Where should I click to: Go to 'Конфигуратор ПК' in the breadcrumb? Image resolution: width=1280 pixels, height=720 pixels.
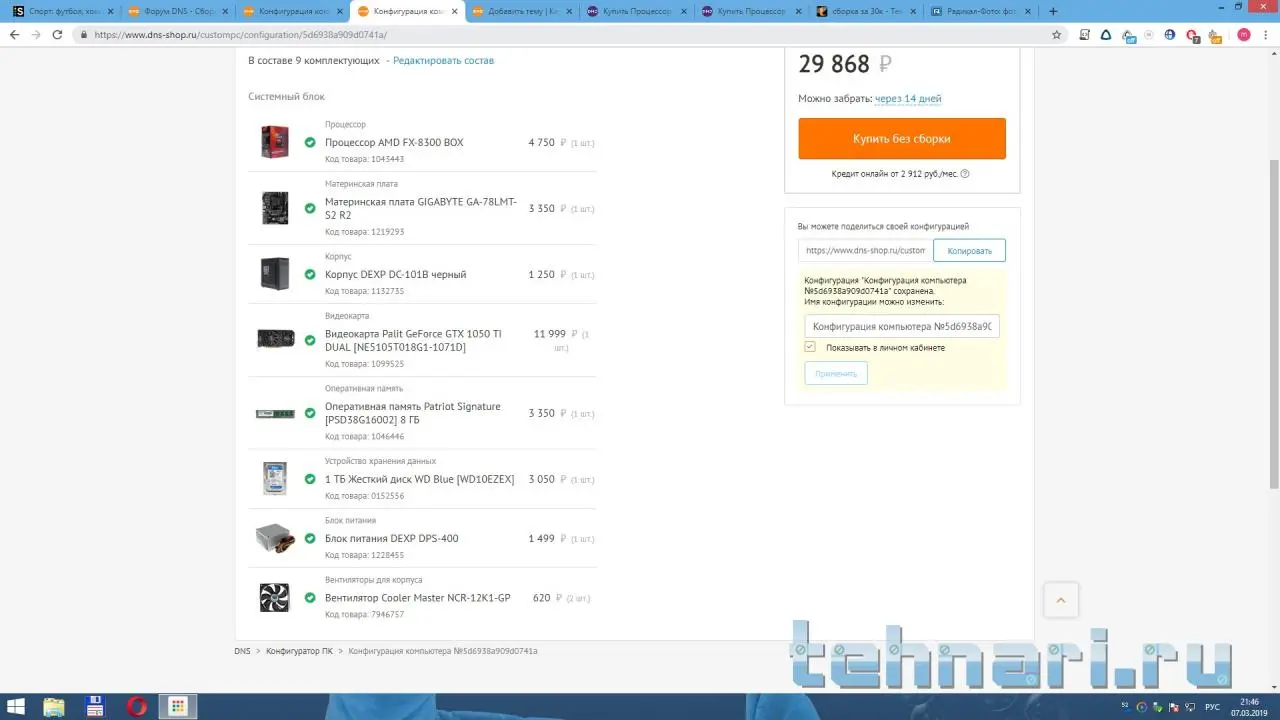tap(299, 651)
